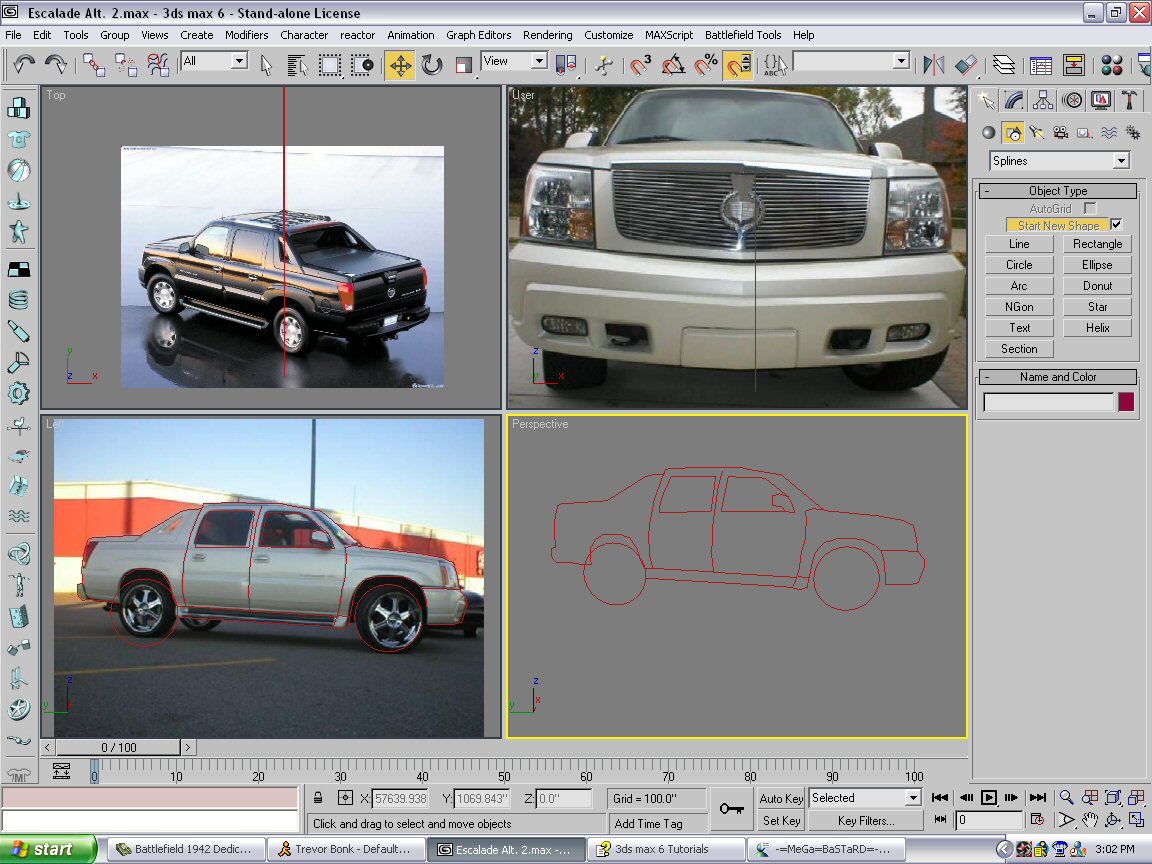This screenshot has height=864, width=1152.
Task: Open the Material Editor spheres icon
Action: click(1111, 65)
